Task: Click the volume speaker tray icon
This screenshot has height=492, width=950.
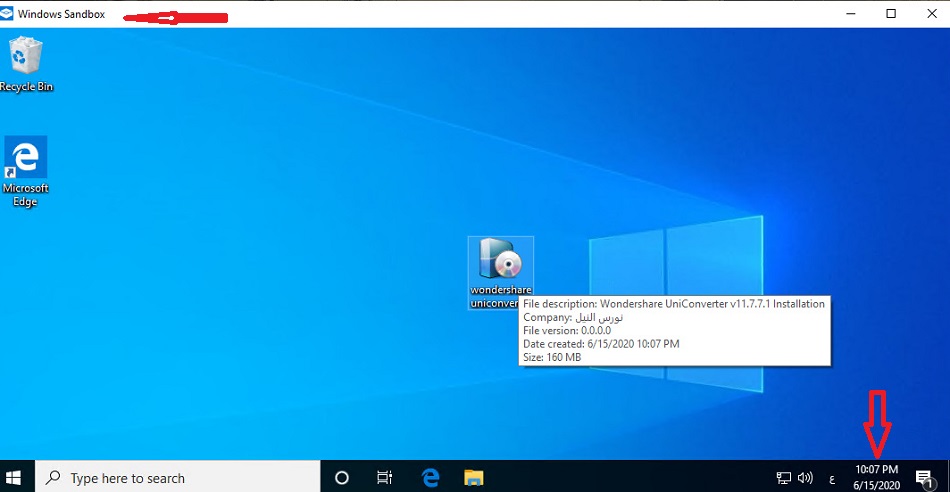Action: (x=806, y=478)
